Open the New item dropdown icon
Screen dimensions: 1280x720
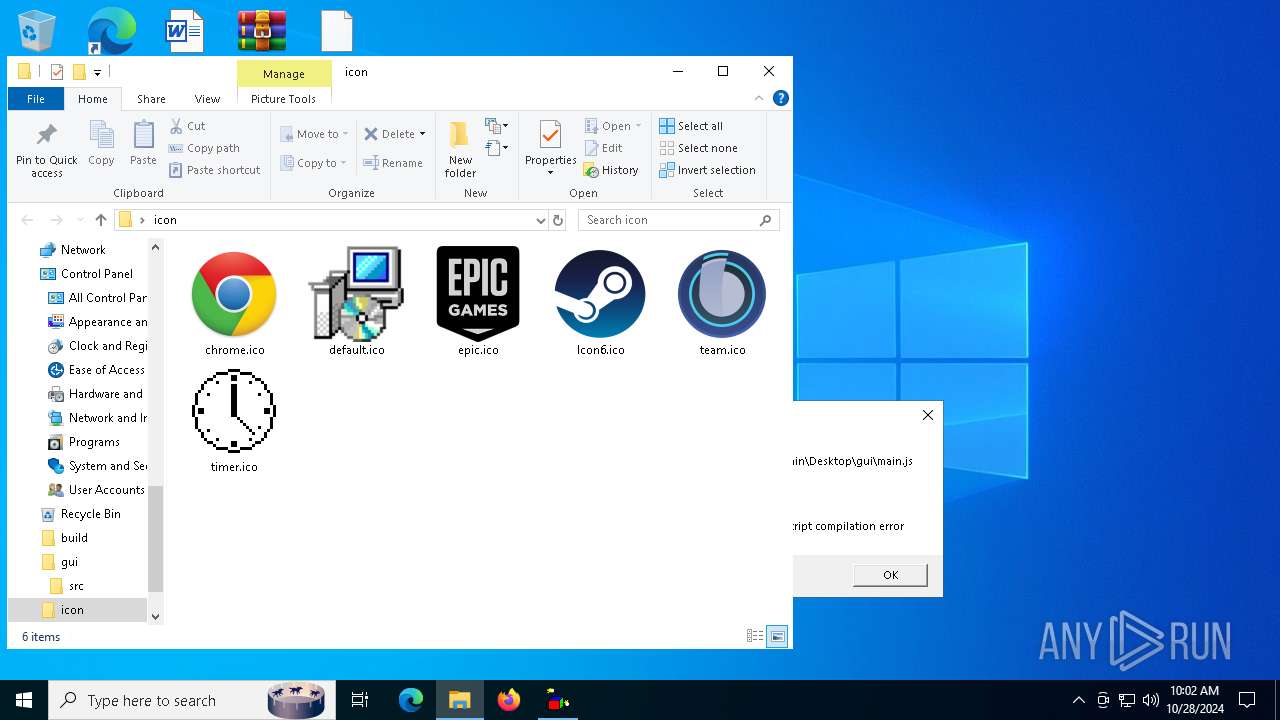click(x=497, y=126)
